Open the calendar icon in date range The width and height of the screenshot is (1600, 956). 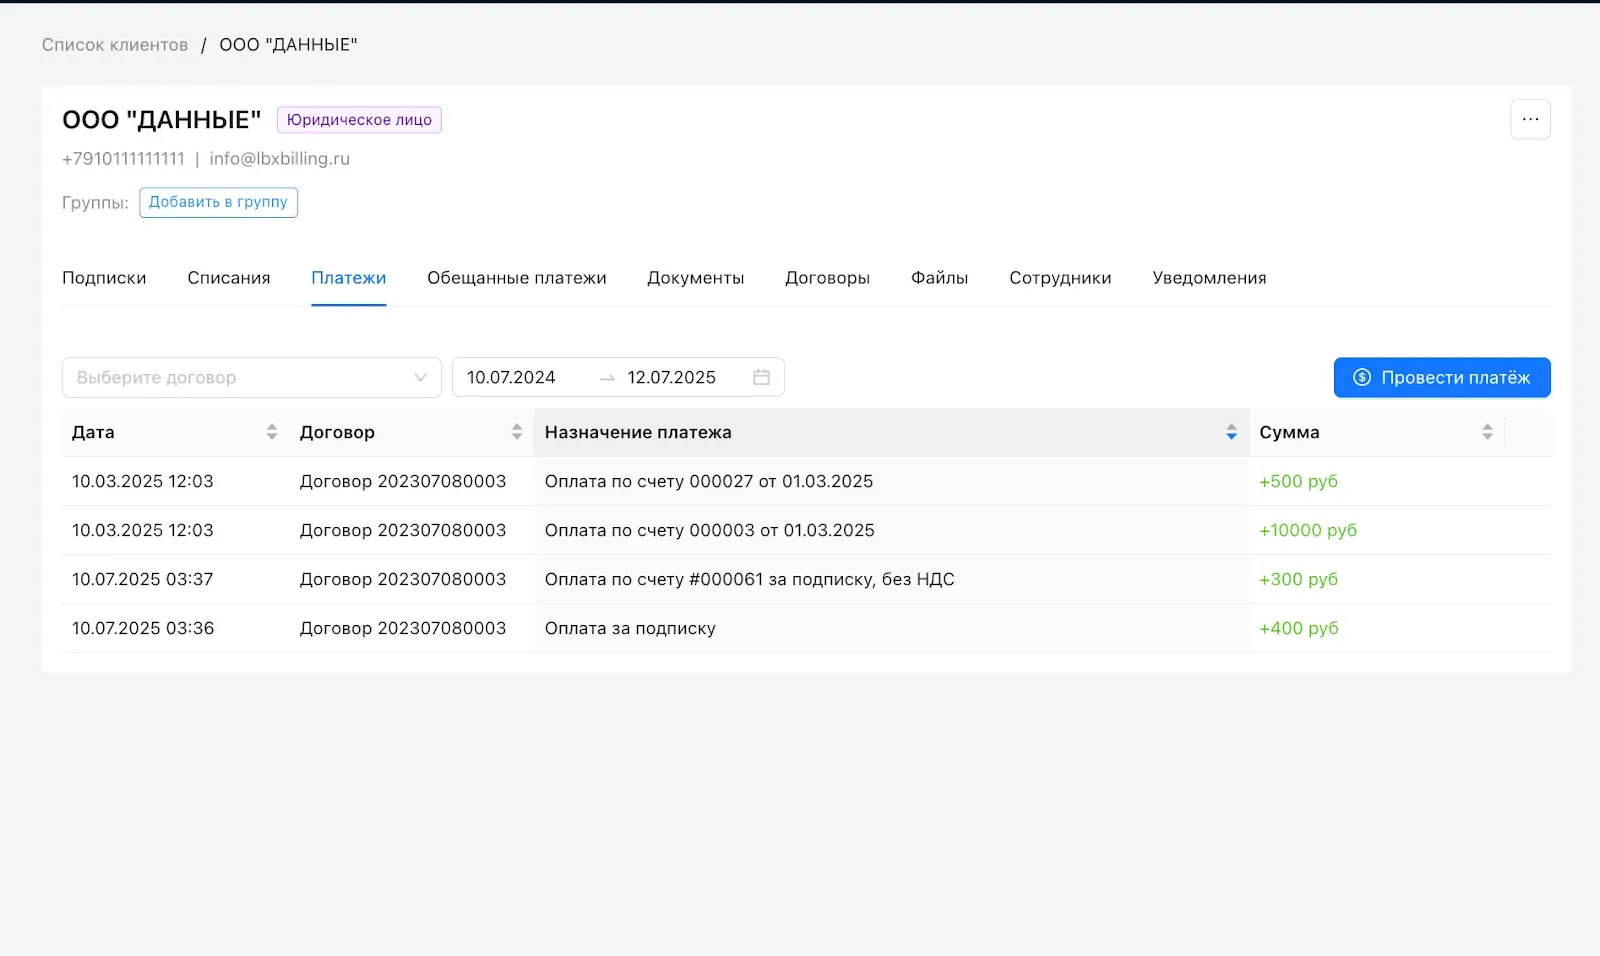click(761, 377)
